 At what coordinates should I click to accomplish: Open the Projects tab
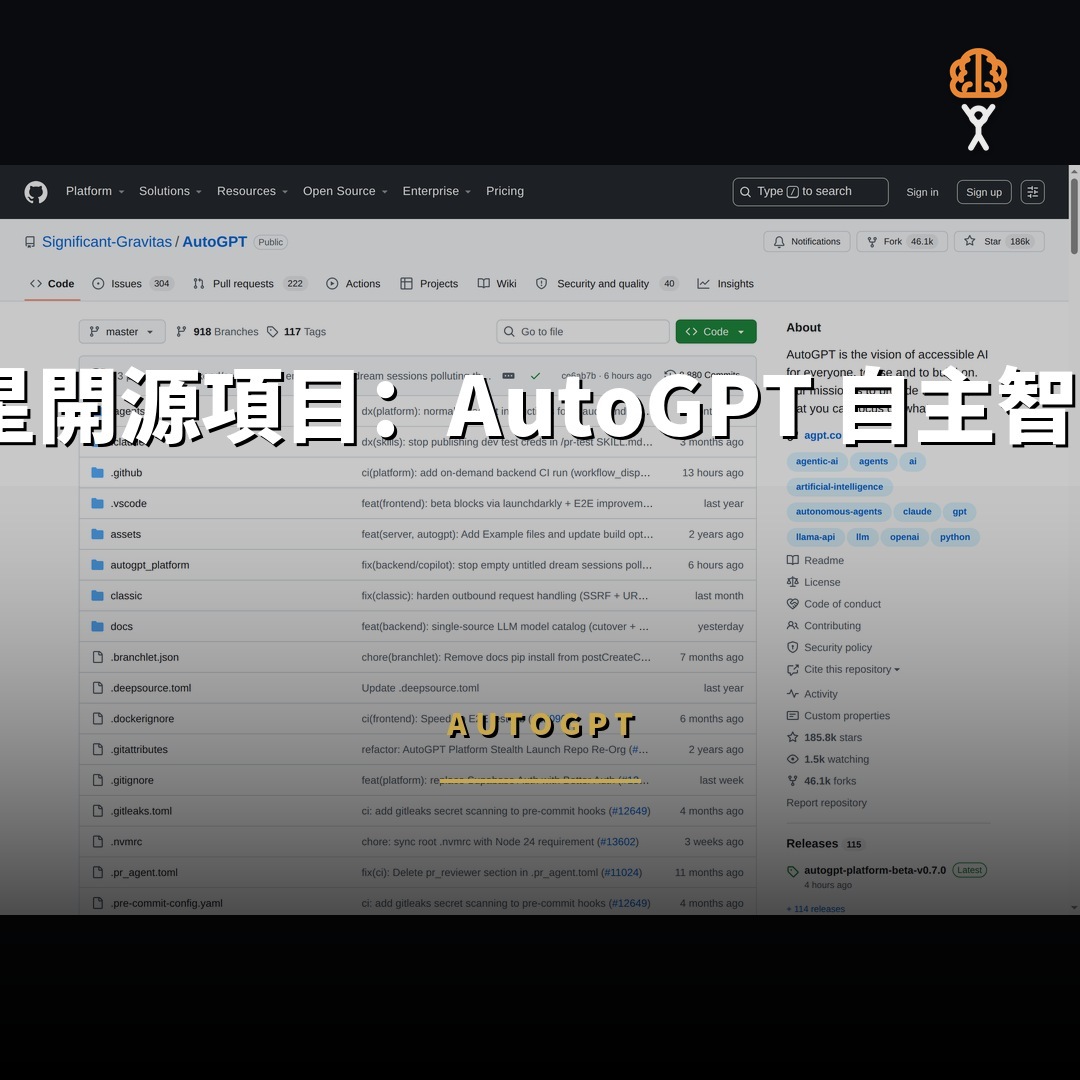(x=429, y=284)
